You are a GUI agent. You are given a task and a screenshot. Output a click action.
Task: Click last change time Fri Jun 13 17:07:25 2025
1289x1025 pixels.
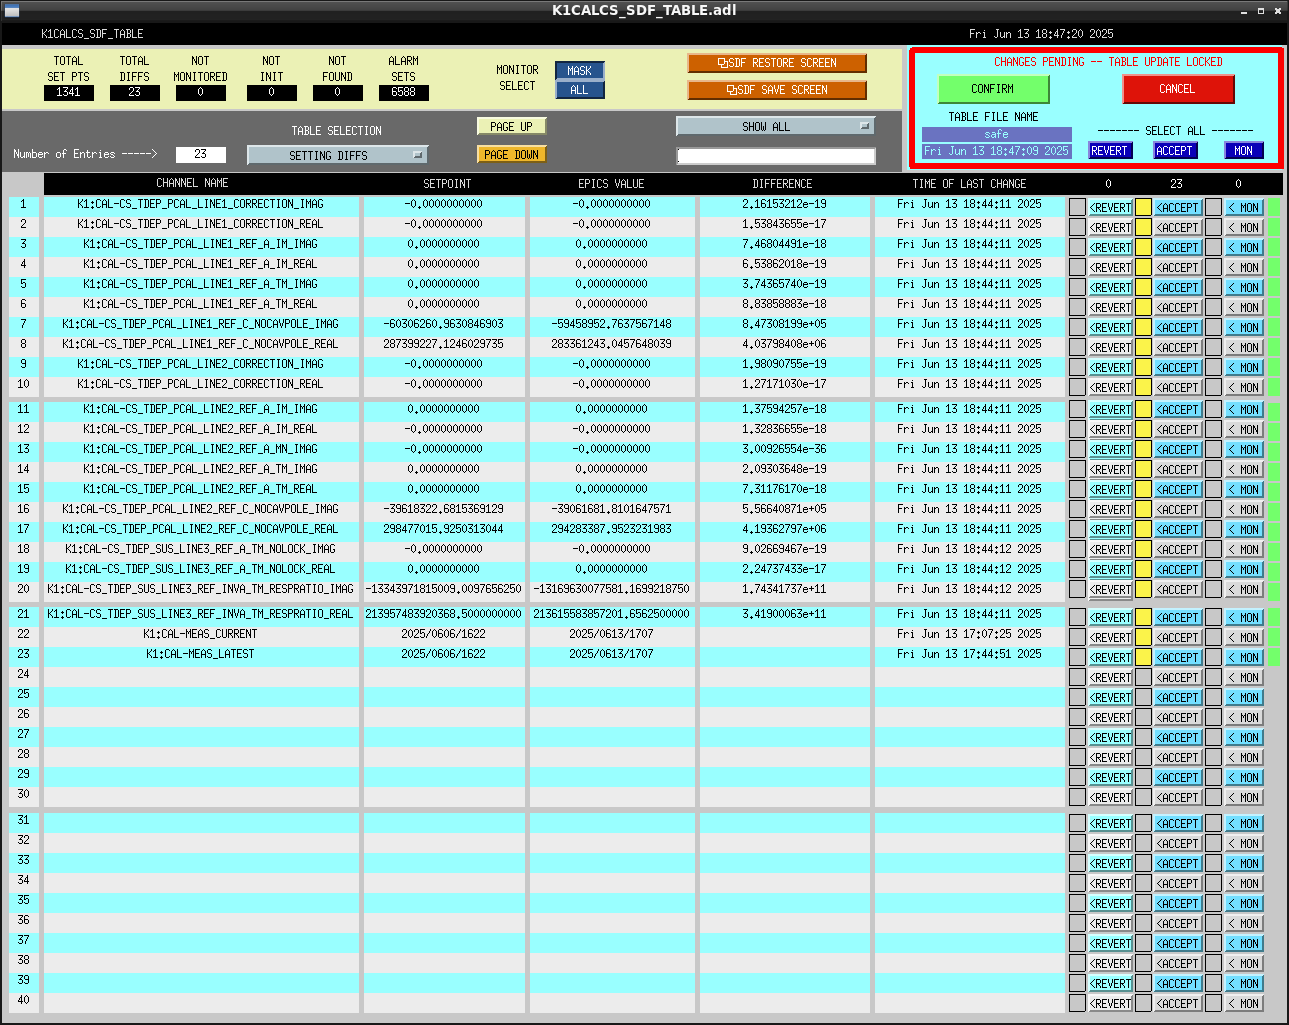969,634
